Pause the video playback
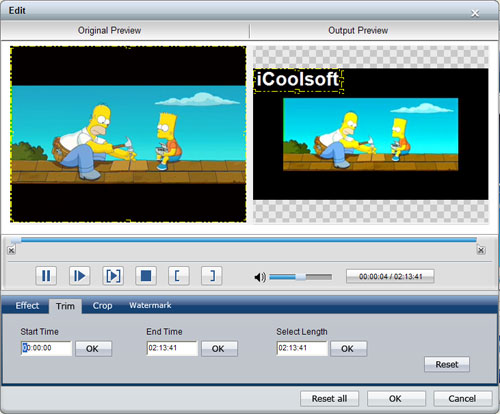 46,276
